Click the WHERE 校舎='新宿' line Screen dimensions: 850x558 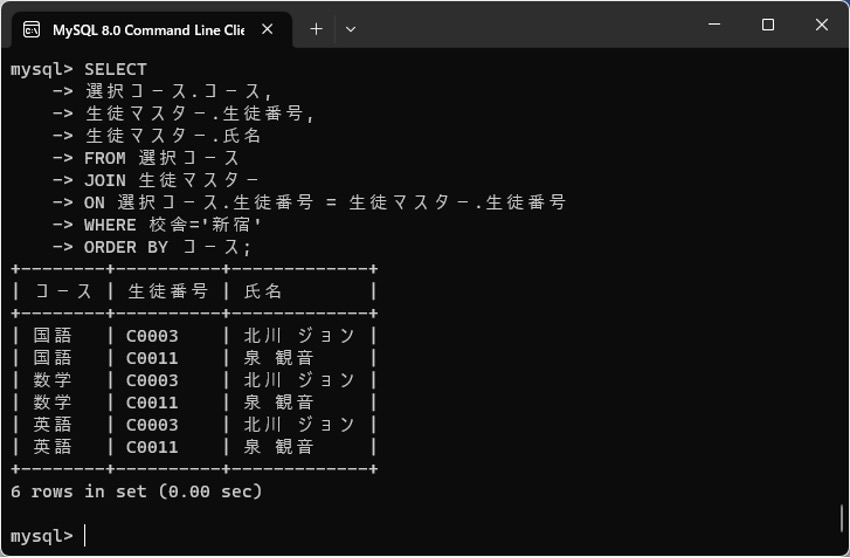pyautogui.click(x=173, y=225)
